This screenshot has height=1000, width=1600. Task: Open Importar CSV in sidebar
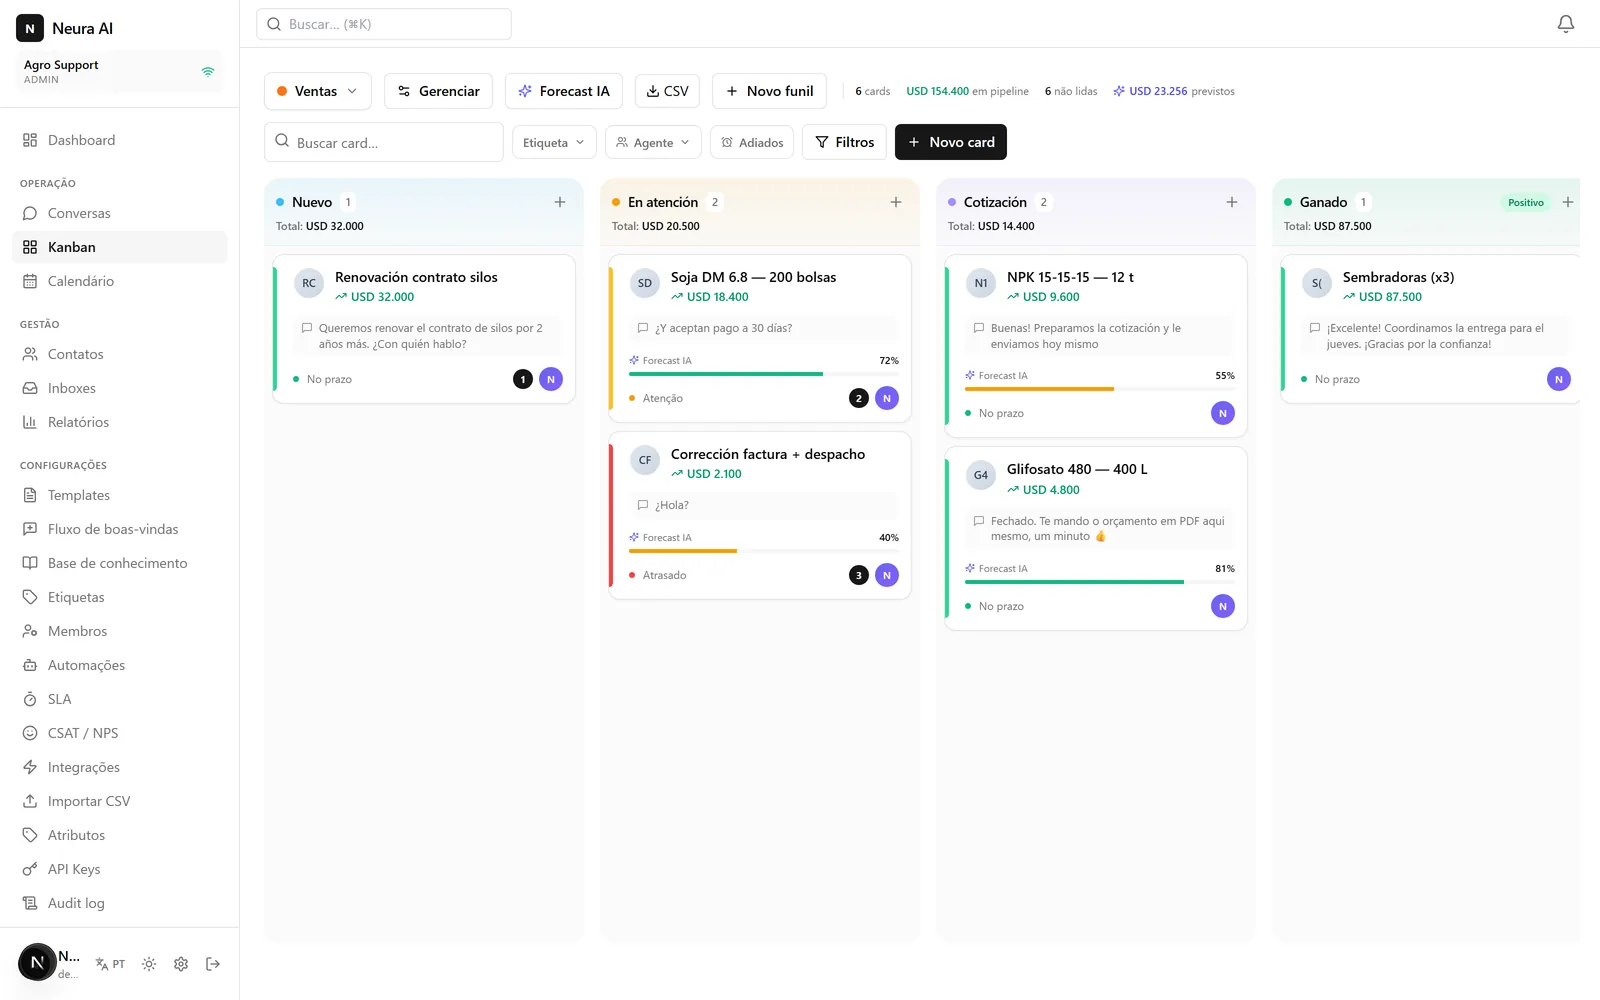120,801
